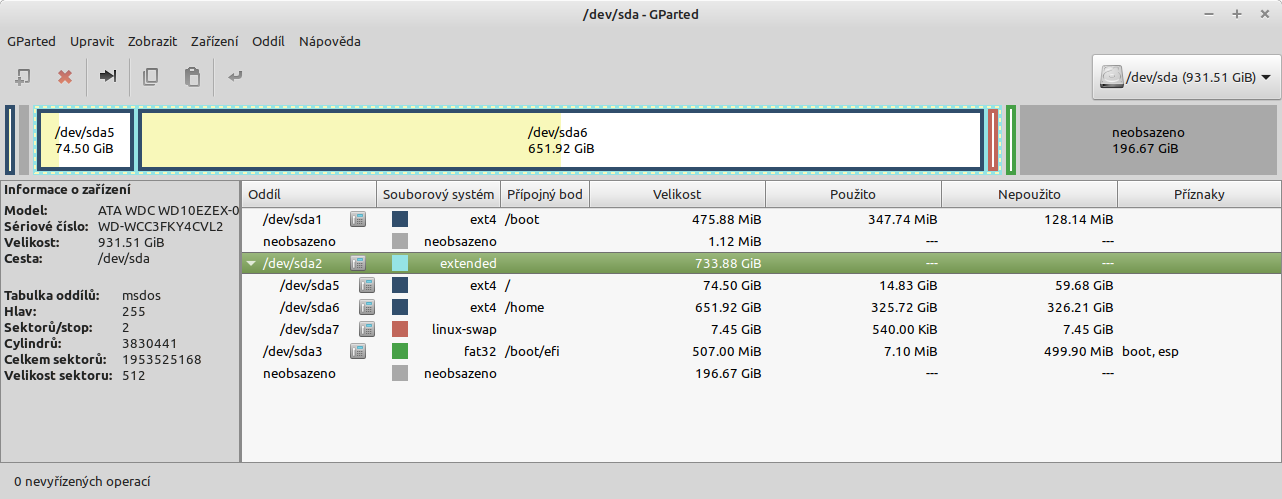This screenshot has width=1282, height=499.
Task: Select /dev/sda5 block in the disk map
Action: tap(85, 140)
